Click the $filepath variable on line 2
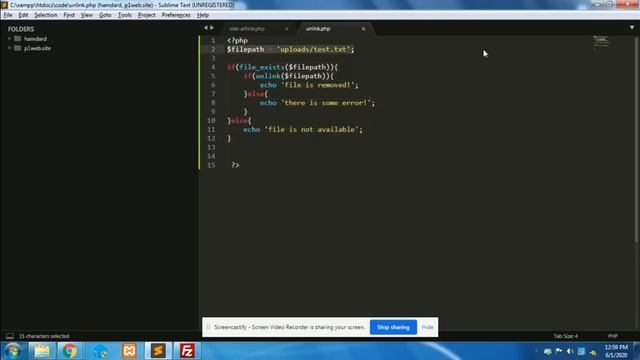Image resolution: width=640 pixels, height=360 pixels. point(245,49)
